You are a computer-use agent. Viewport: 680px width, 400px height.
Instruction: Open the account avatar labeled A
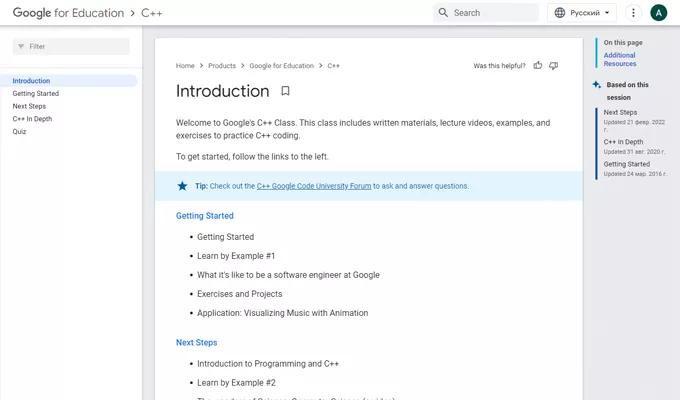[x=658, y=13]
